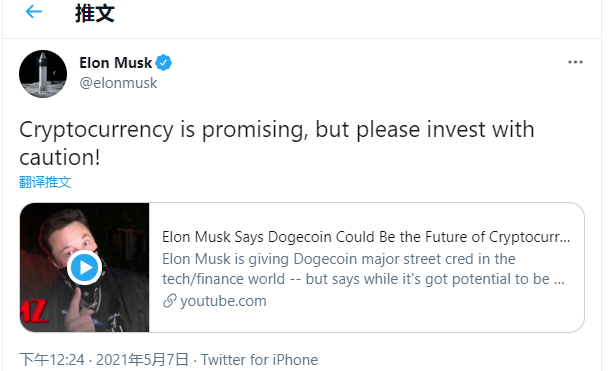The width and height of the screenshot is (615, 371).
Task: Open the Twitter for iPhone source label
Action: 259,360
